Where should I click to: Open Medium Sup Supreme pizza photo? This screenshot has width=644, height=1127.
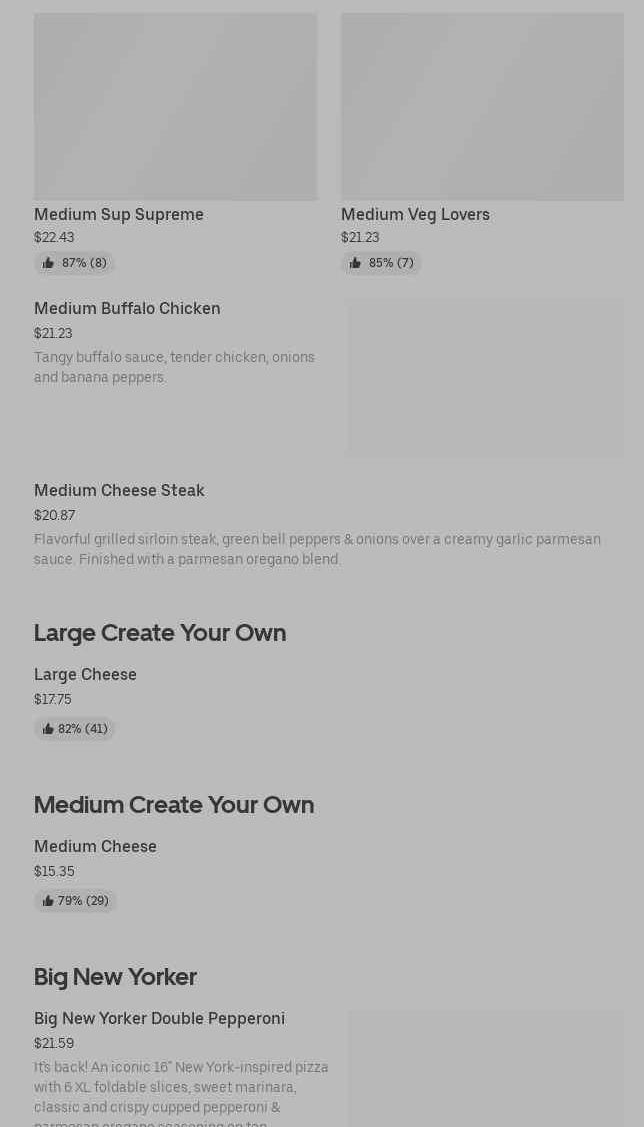(x=175, y=106)
